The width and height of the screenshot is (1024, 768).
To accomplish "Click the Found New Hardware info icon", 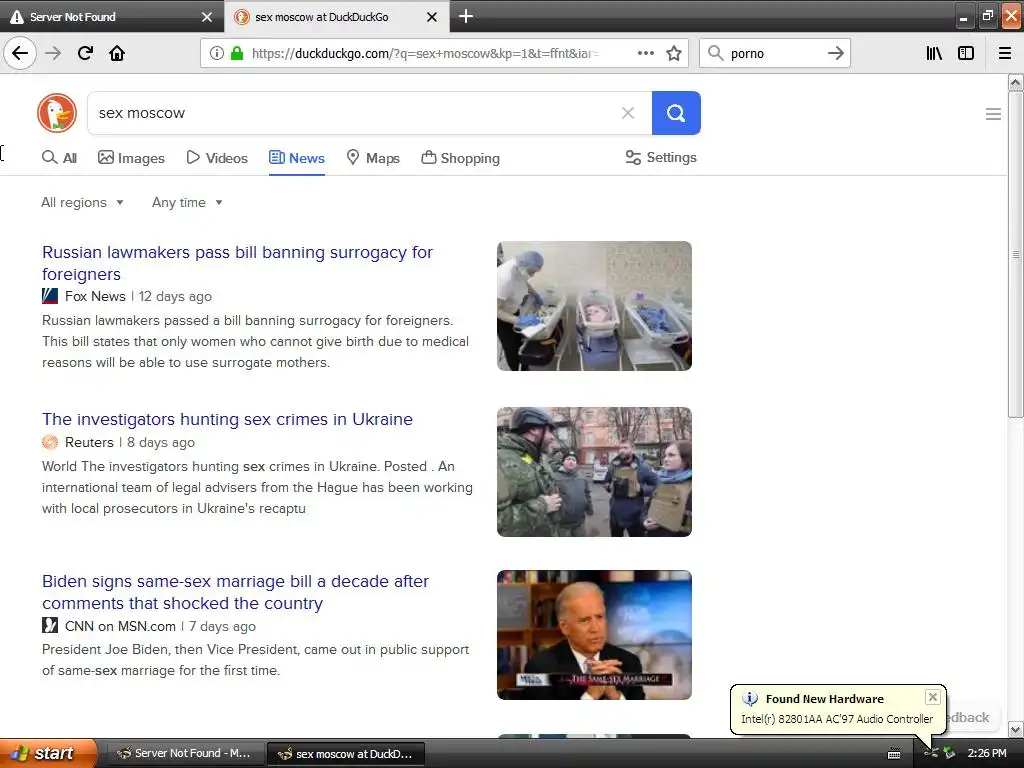I will (750, 699).
